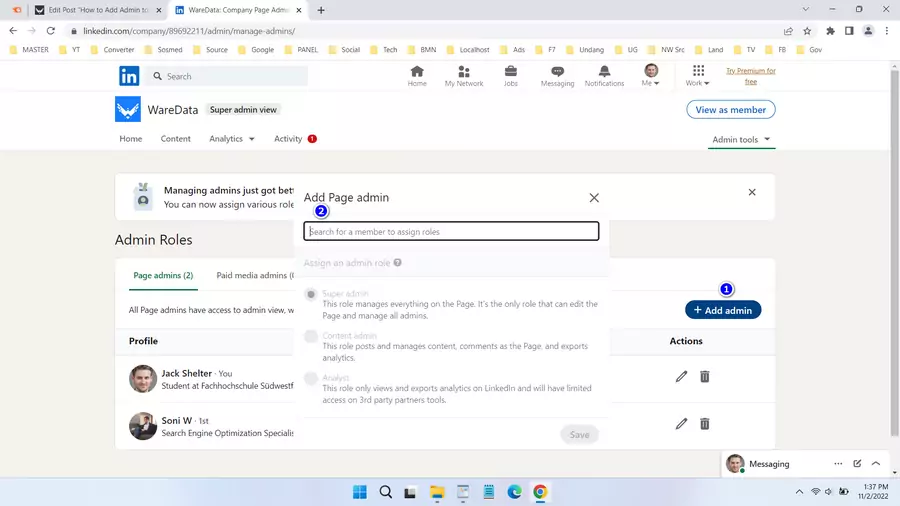900x506 pixels.
Task: Click the Add admin button
Action: coord(723,310)
